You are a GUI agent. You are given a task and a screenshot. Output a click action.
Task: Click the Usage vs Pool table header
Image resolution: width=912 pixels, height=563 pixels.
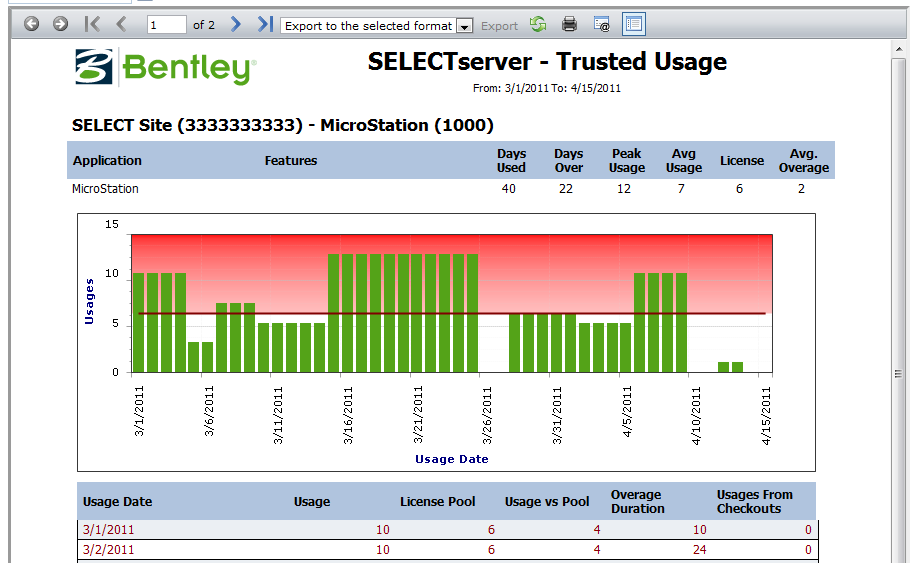tap(547, 501)
